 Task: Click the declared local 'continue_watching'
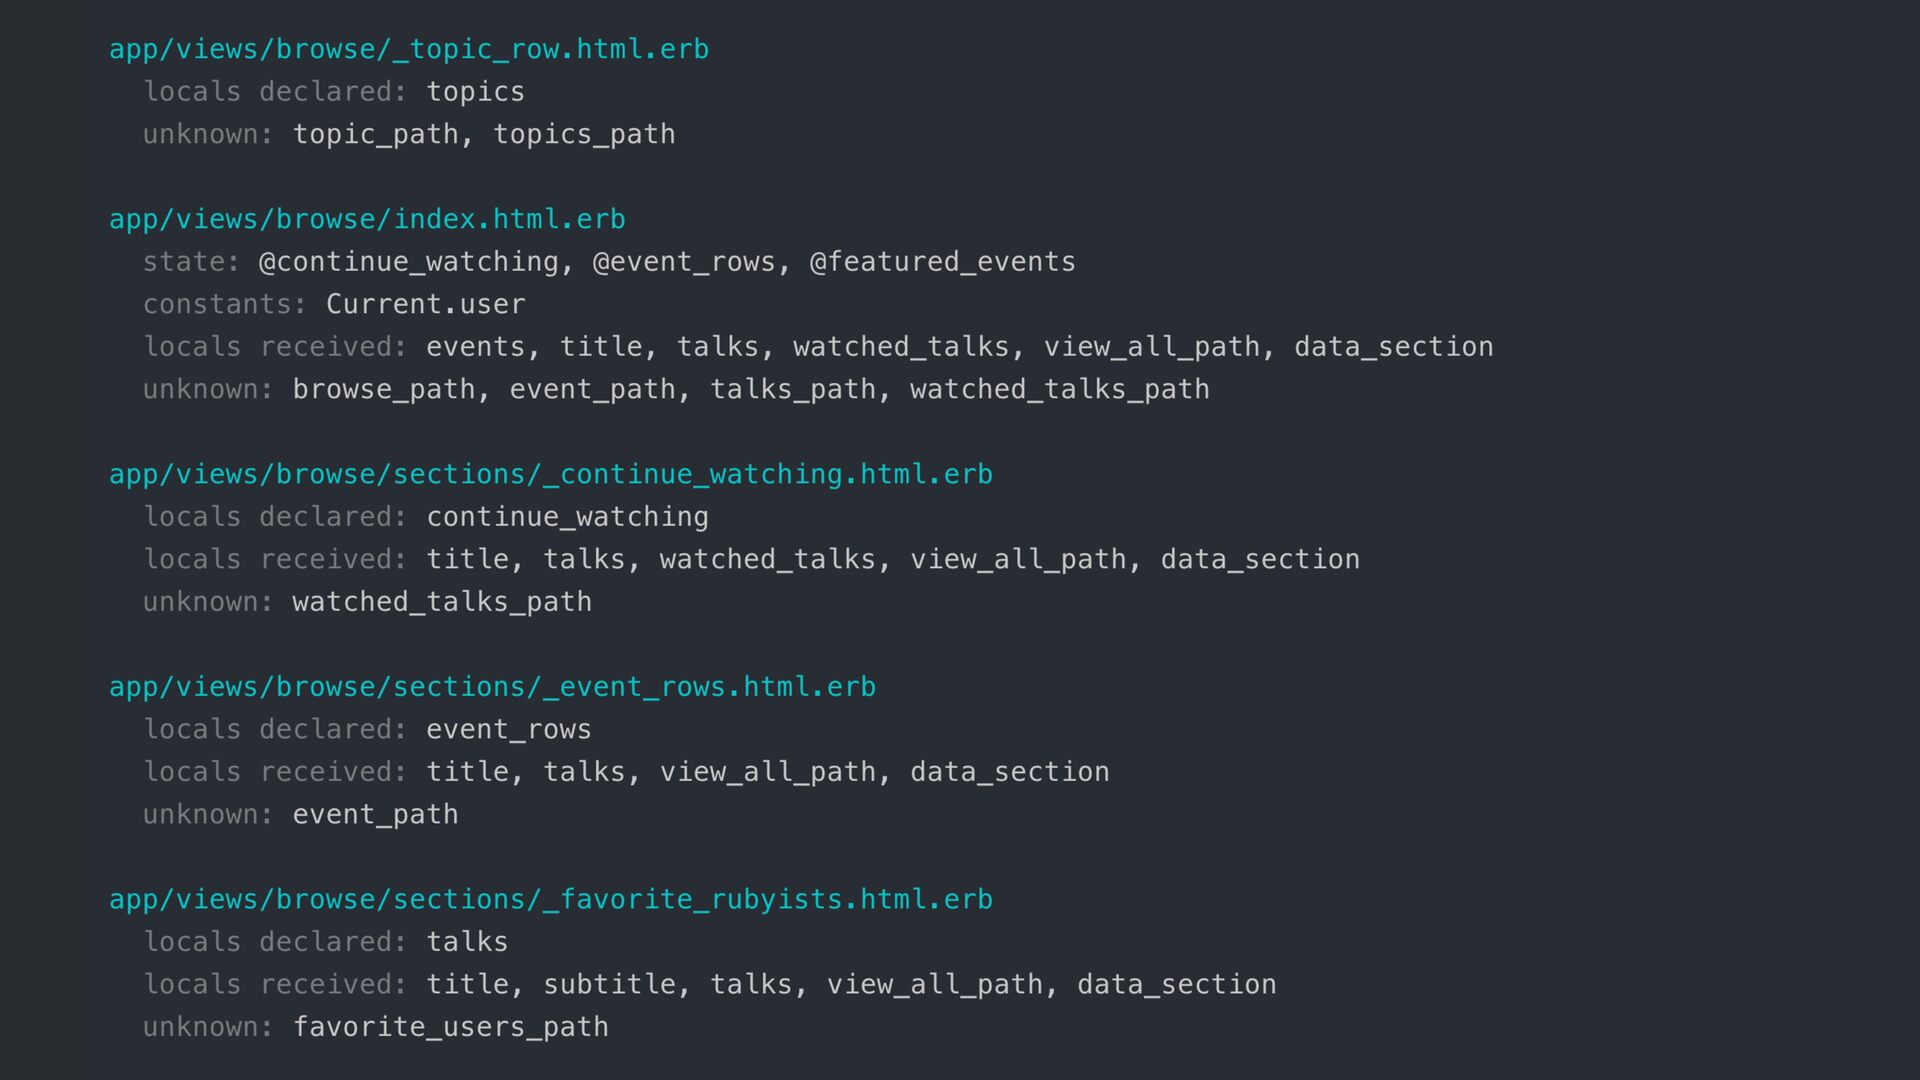[x=567, y=517]
